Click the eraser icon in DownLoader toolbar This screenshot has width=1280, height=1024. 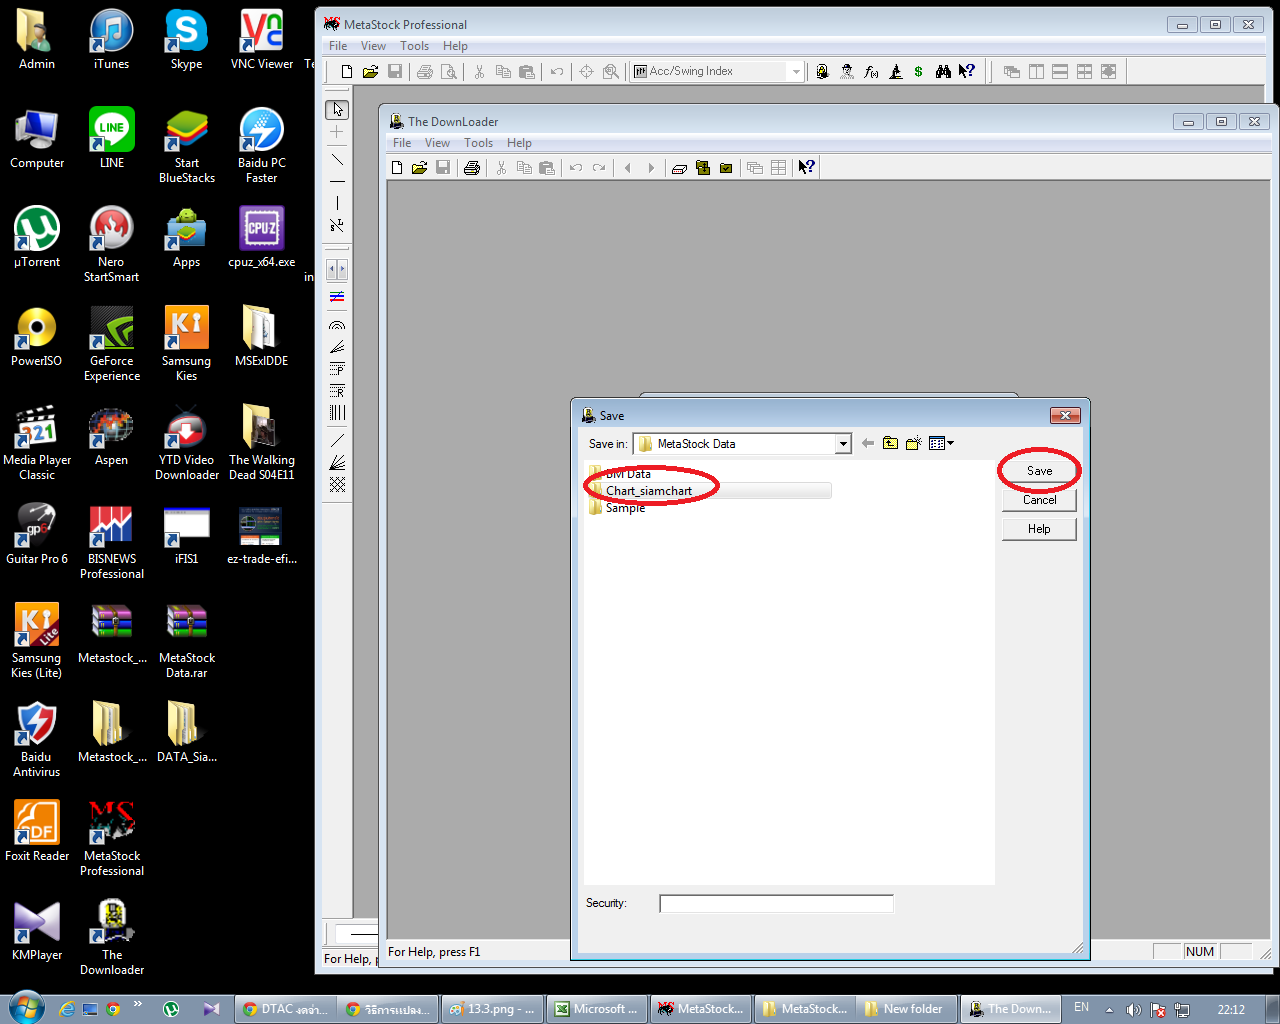click(x=679, y=168)
